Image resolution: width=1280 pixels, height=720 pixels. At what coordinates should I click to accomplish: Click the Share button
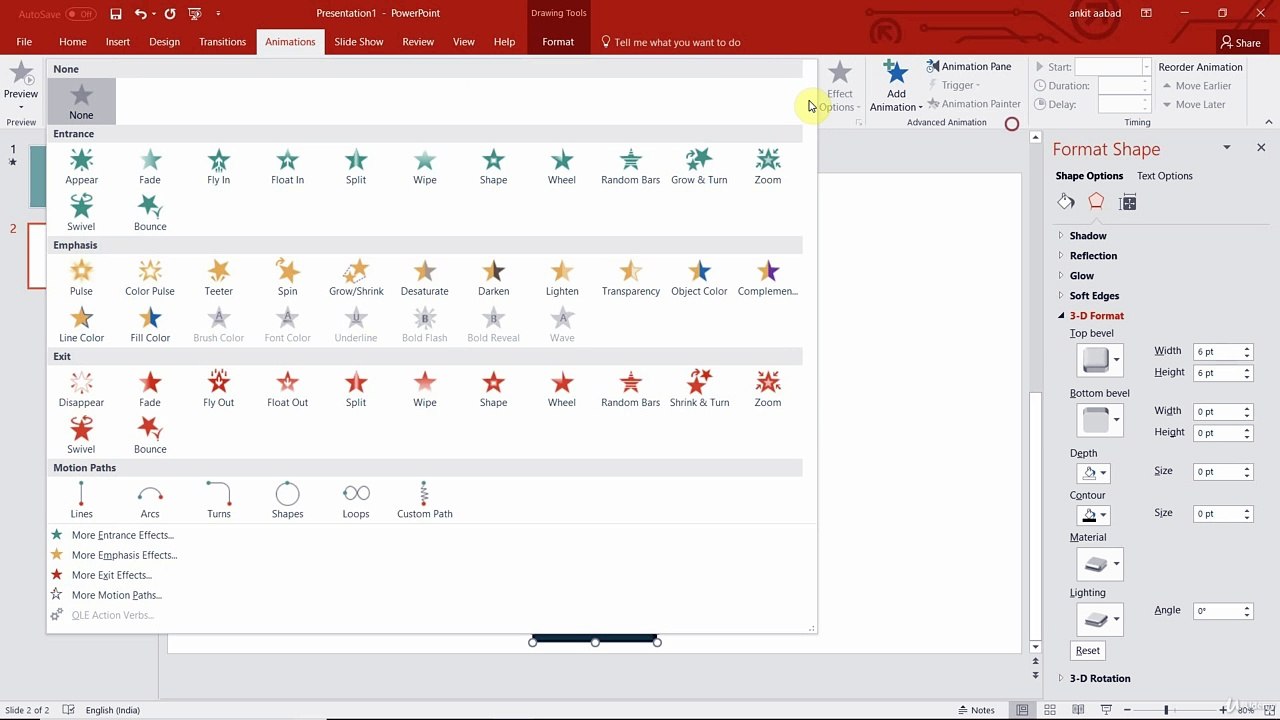[x=1241, y=43]
